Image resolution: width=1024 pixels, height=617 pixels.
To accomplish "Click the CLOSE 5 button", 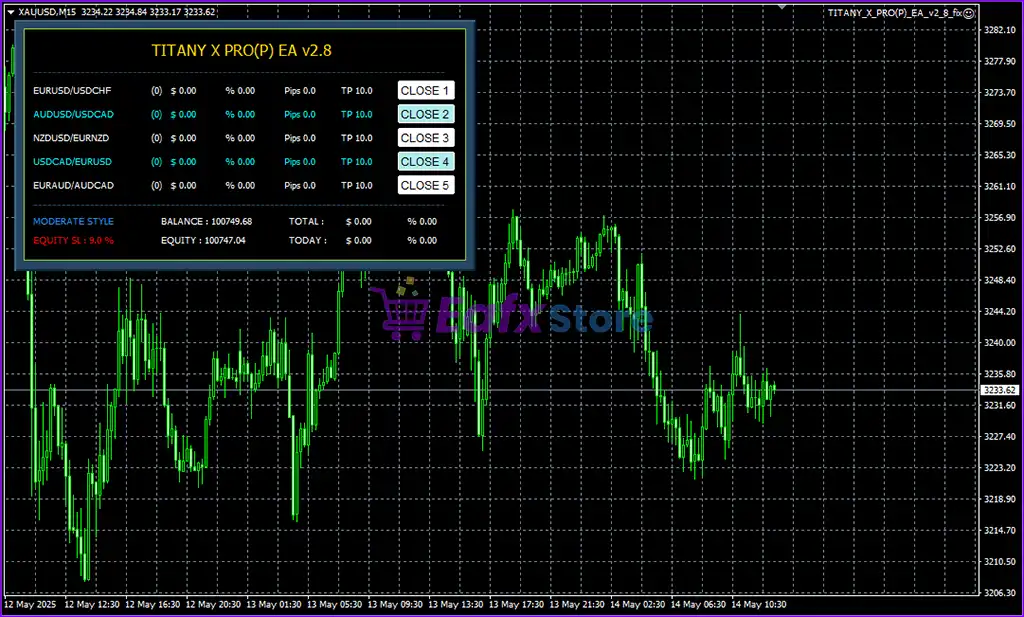I will tap(426, 185).
